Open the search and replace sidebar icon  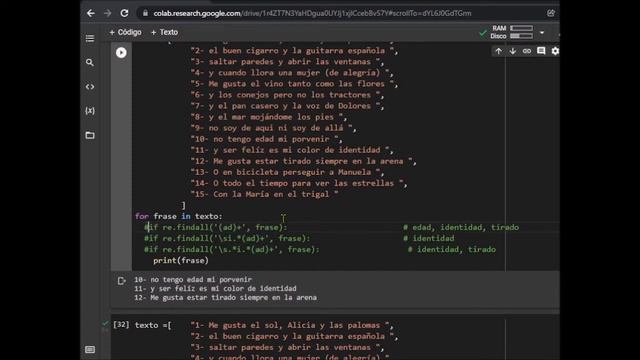[90, 62]
